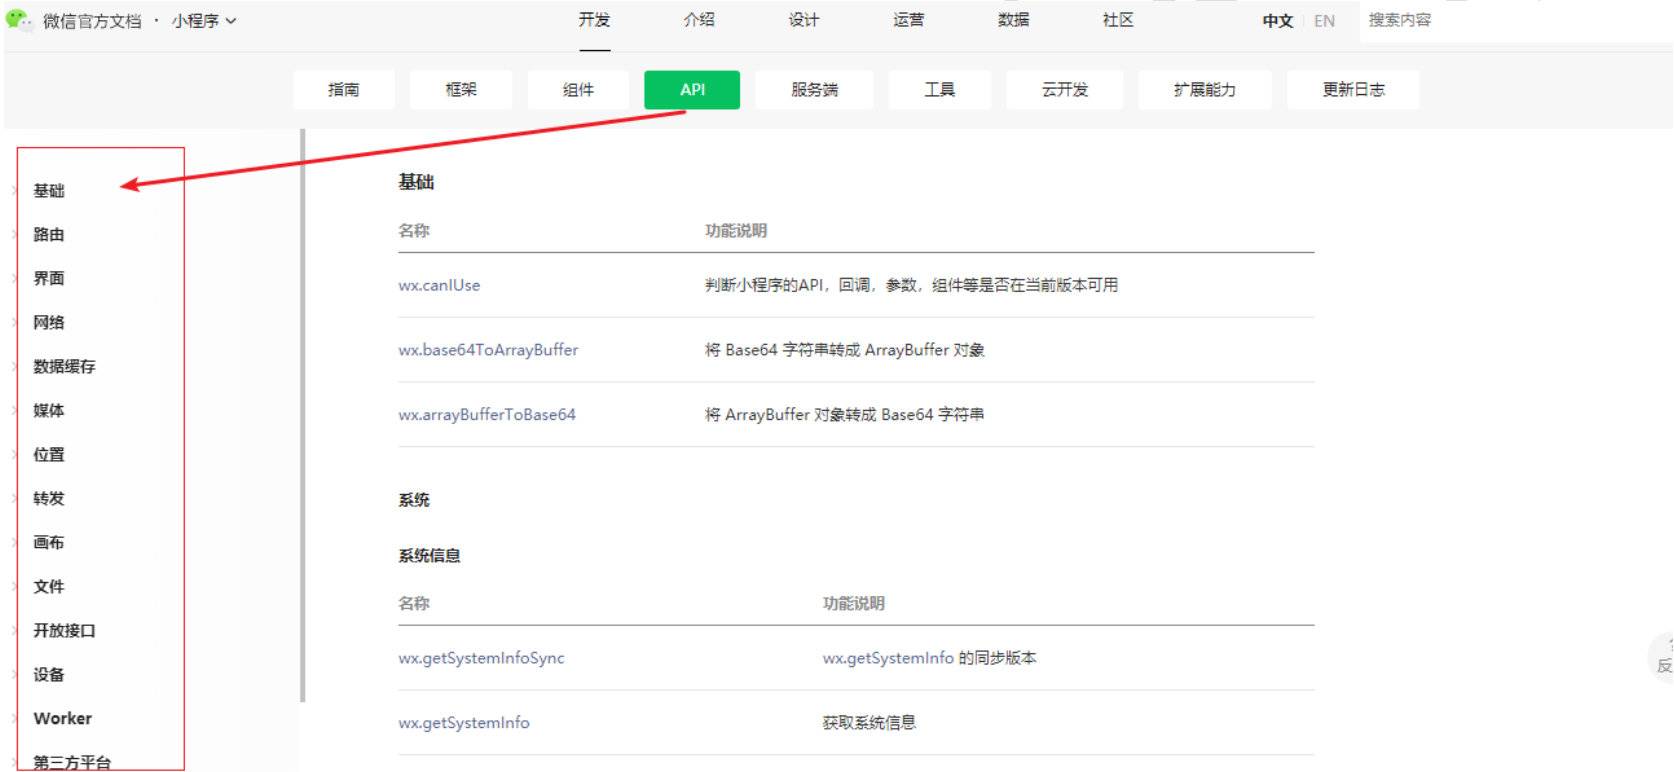This screenshot has width=1674, height=772.
Task: Select the green API button
Action: point(692,90)
